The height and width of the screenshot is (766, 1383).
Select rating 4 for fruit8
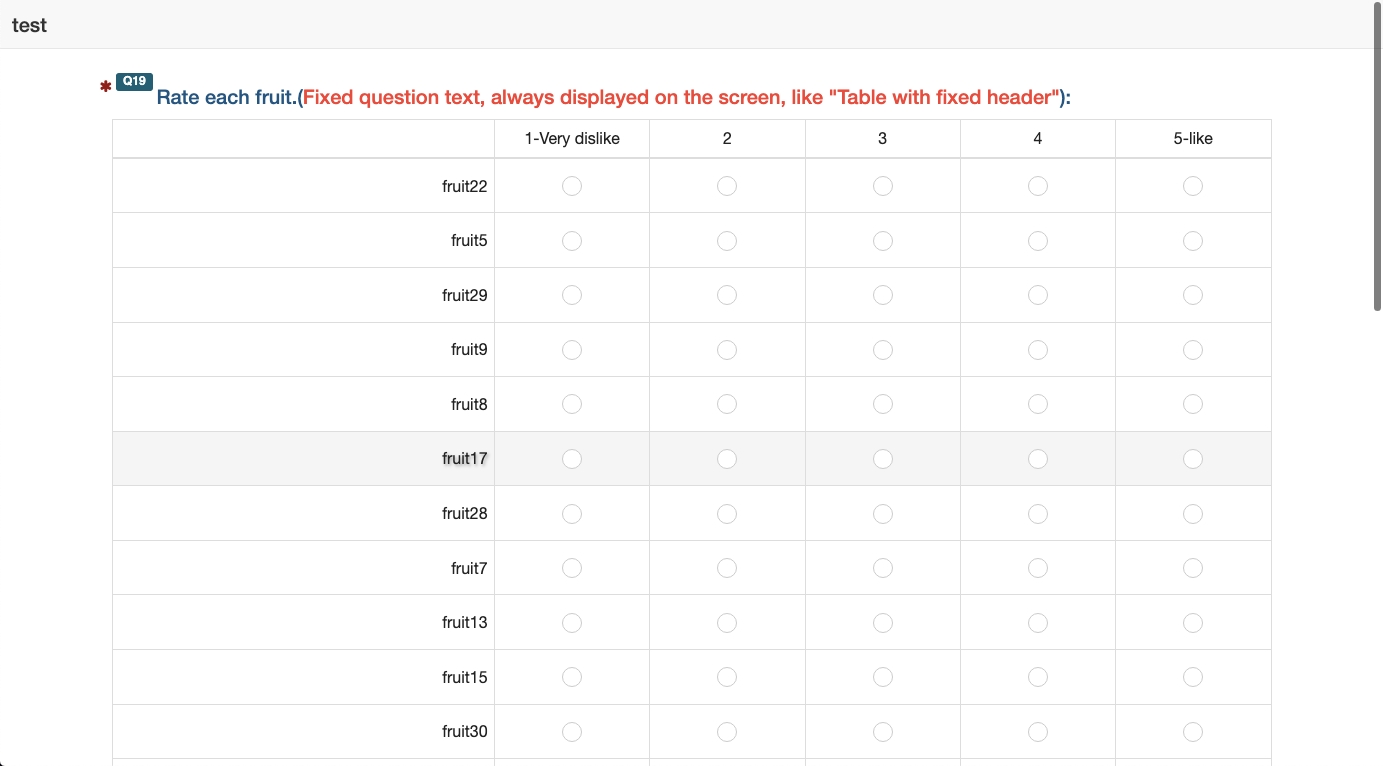point(1038,404)
